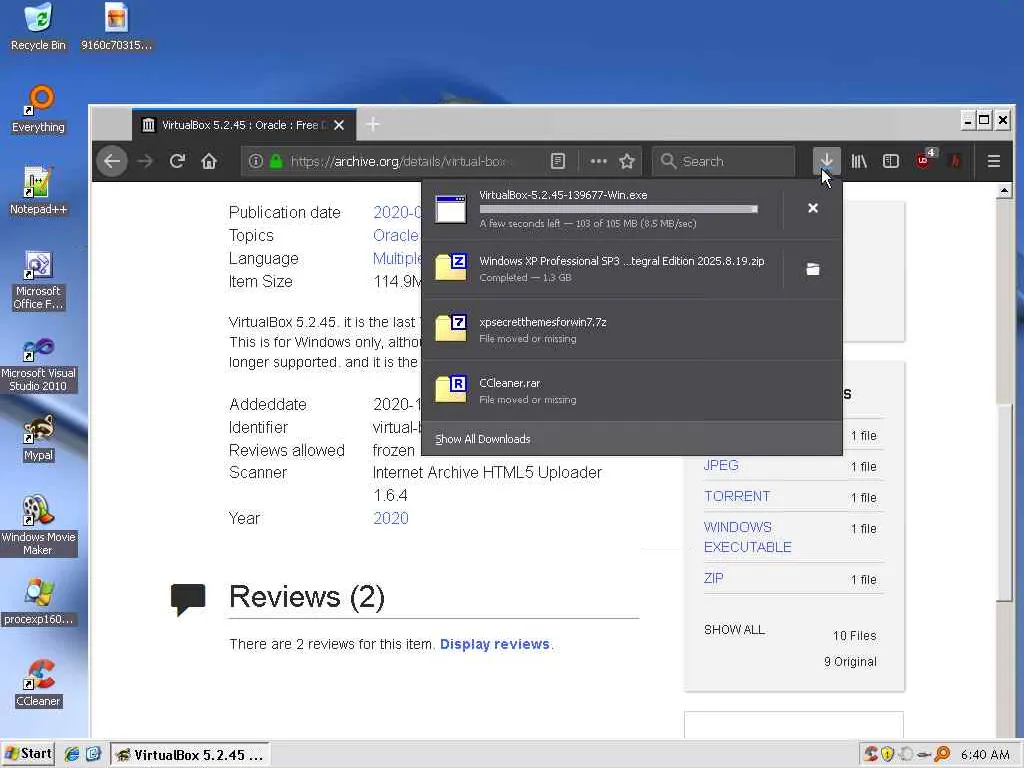Toggle the downloads panel arrow button
The width and height of the screenshot is (1024, 768).
coord(826,161)
